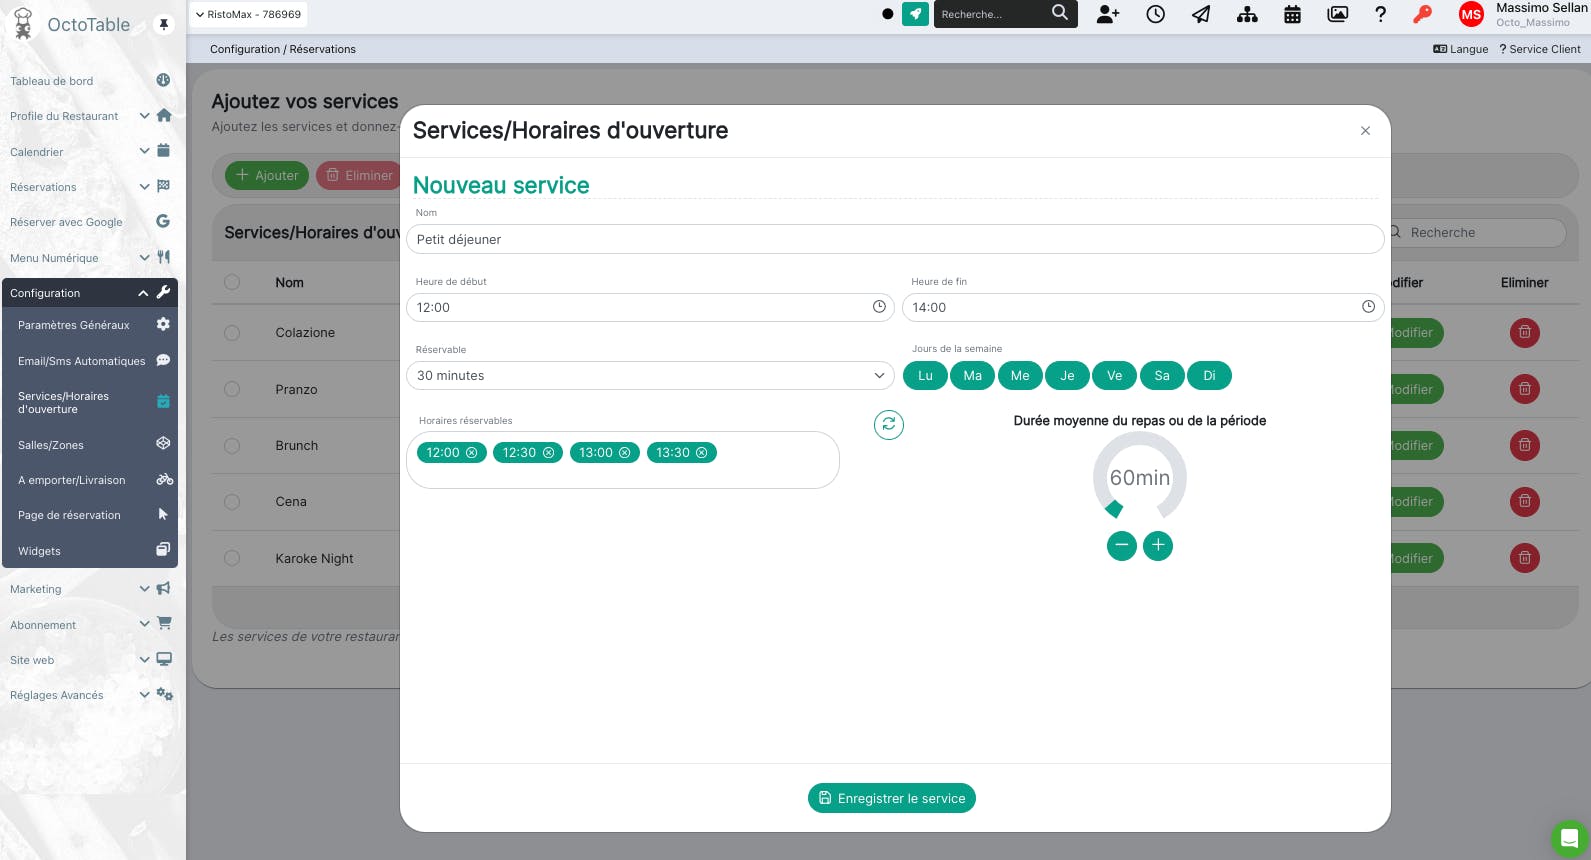The image size is (1591, 860).
Task: Save with Enregistrer le service button
Action: 892,798
